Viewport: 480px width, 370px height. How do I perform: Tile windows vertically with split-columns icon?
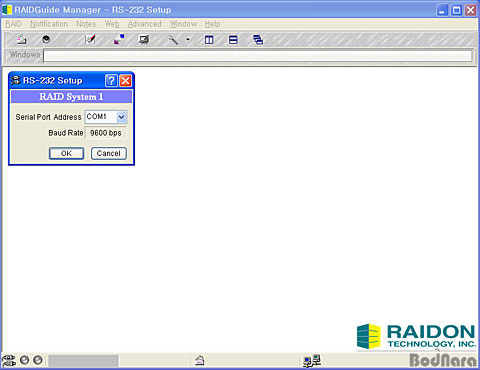(x=209, y=40)
